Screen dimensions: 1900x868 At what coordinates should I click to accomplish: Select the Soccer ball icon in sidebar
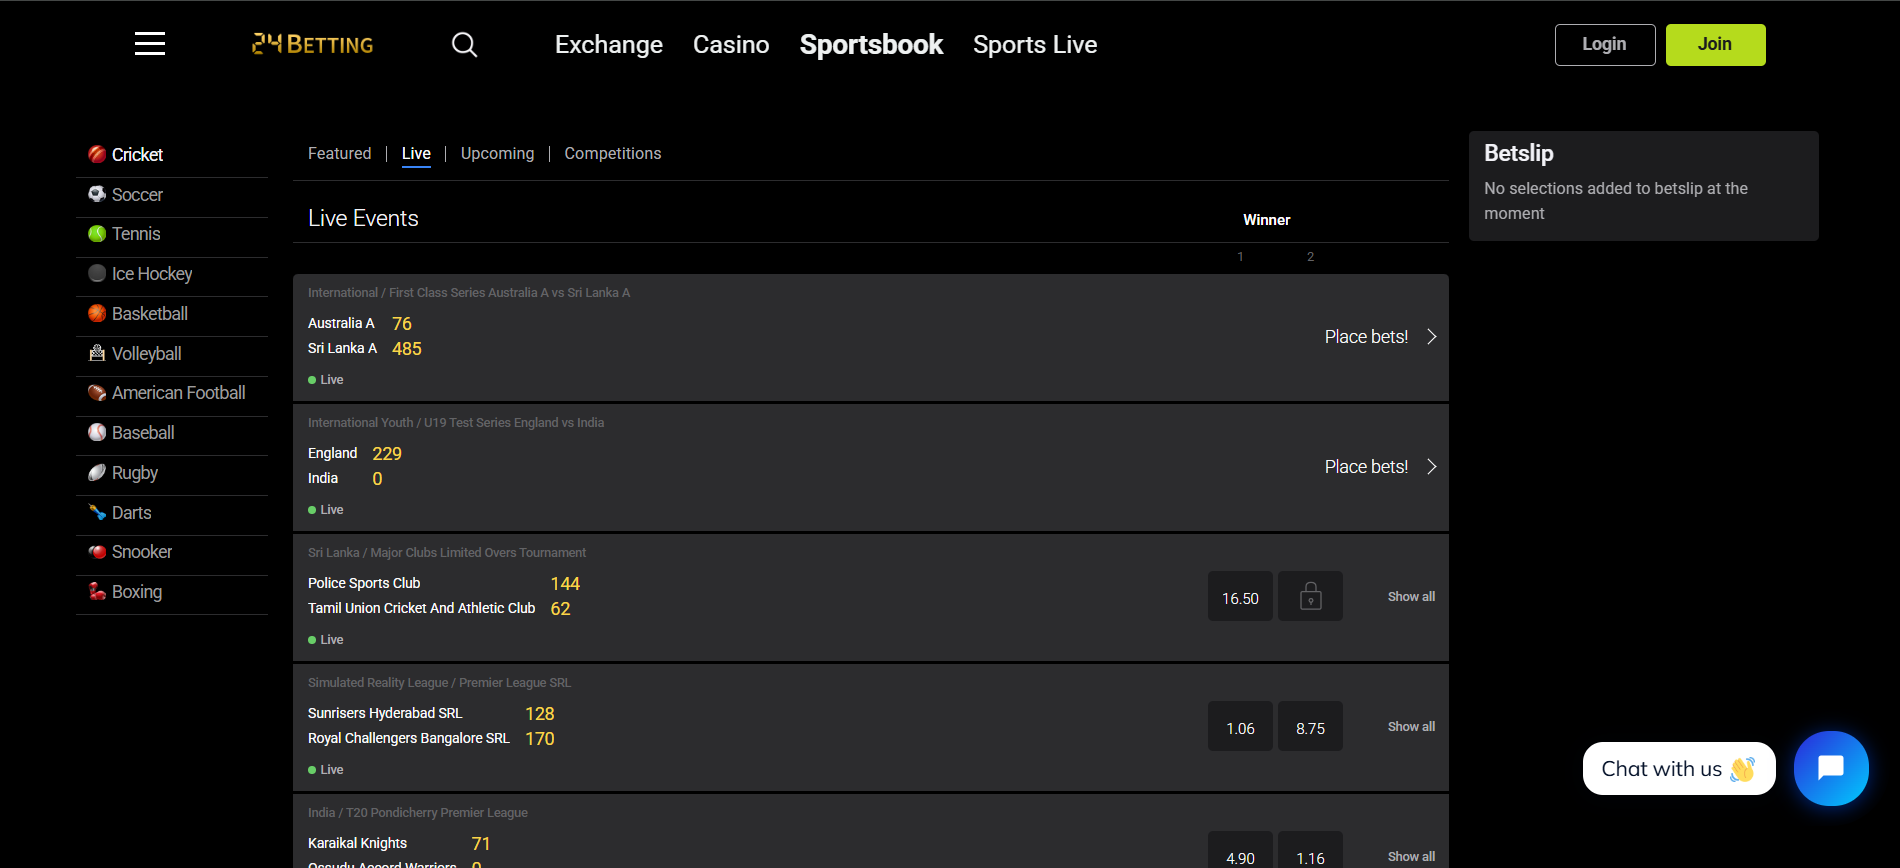(97, 194)
